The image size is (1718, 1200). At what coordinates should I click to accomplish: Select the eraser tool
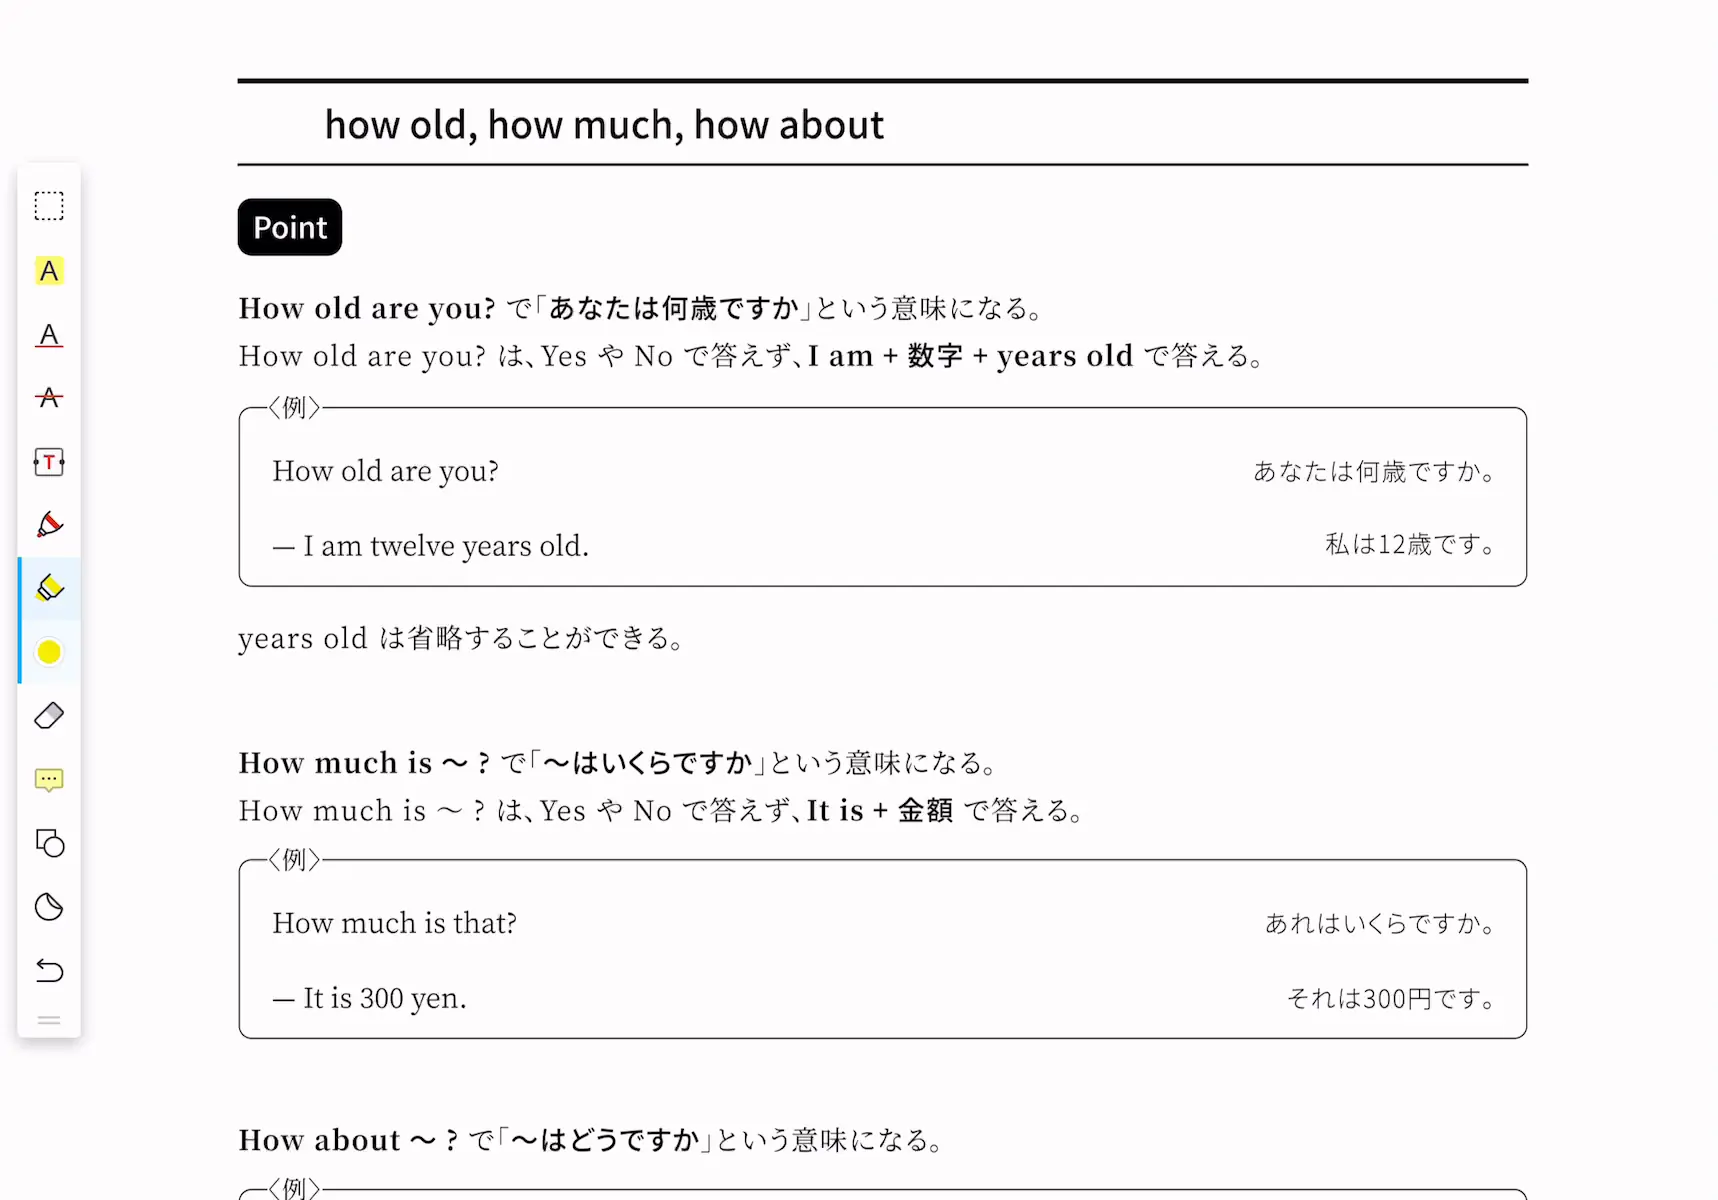(x=49, y=716)
